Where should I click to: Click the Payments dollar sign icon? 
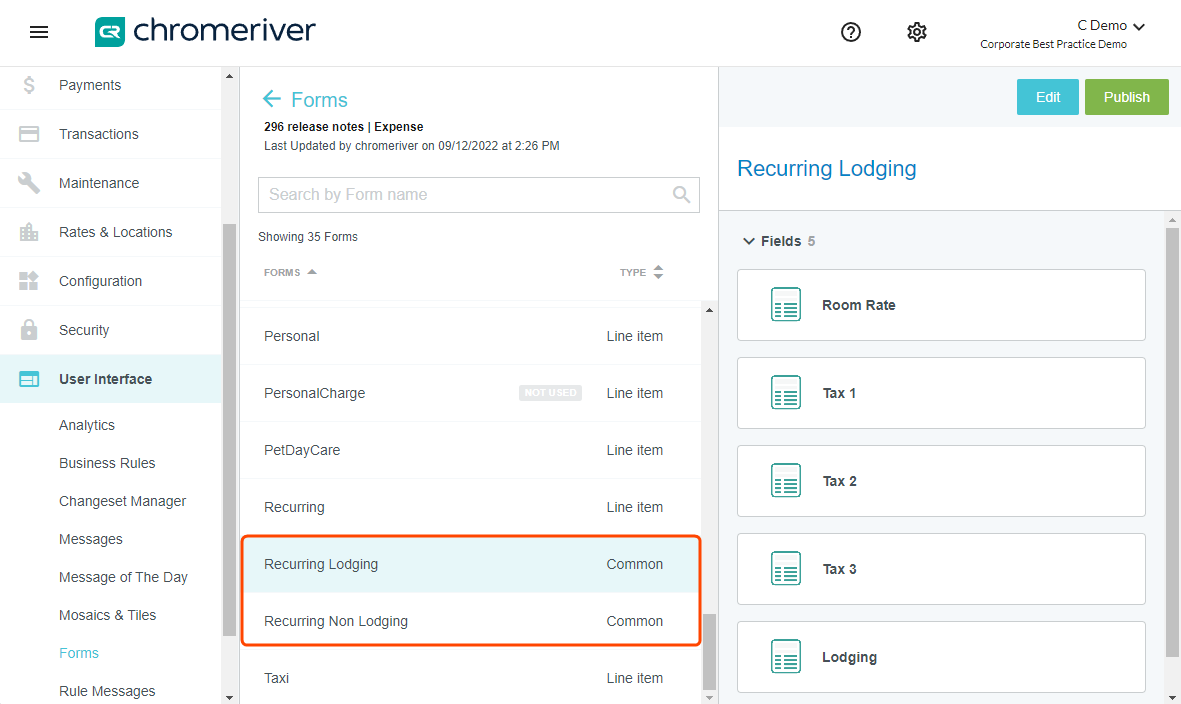pos(29,85)
